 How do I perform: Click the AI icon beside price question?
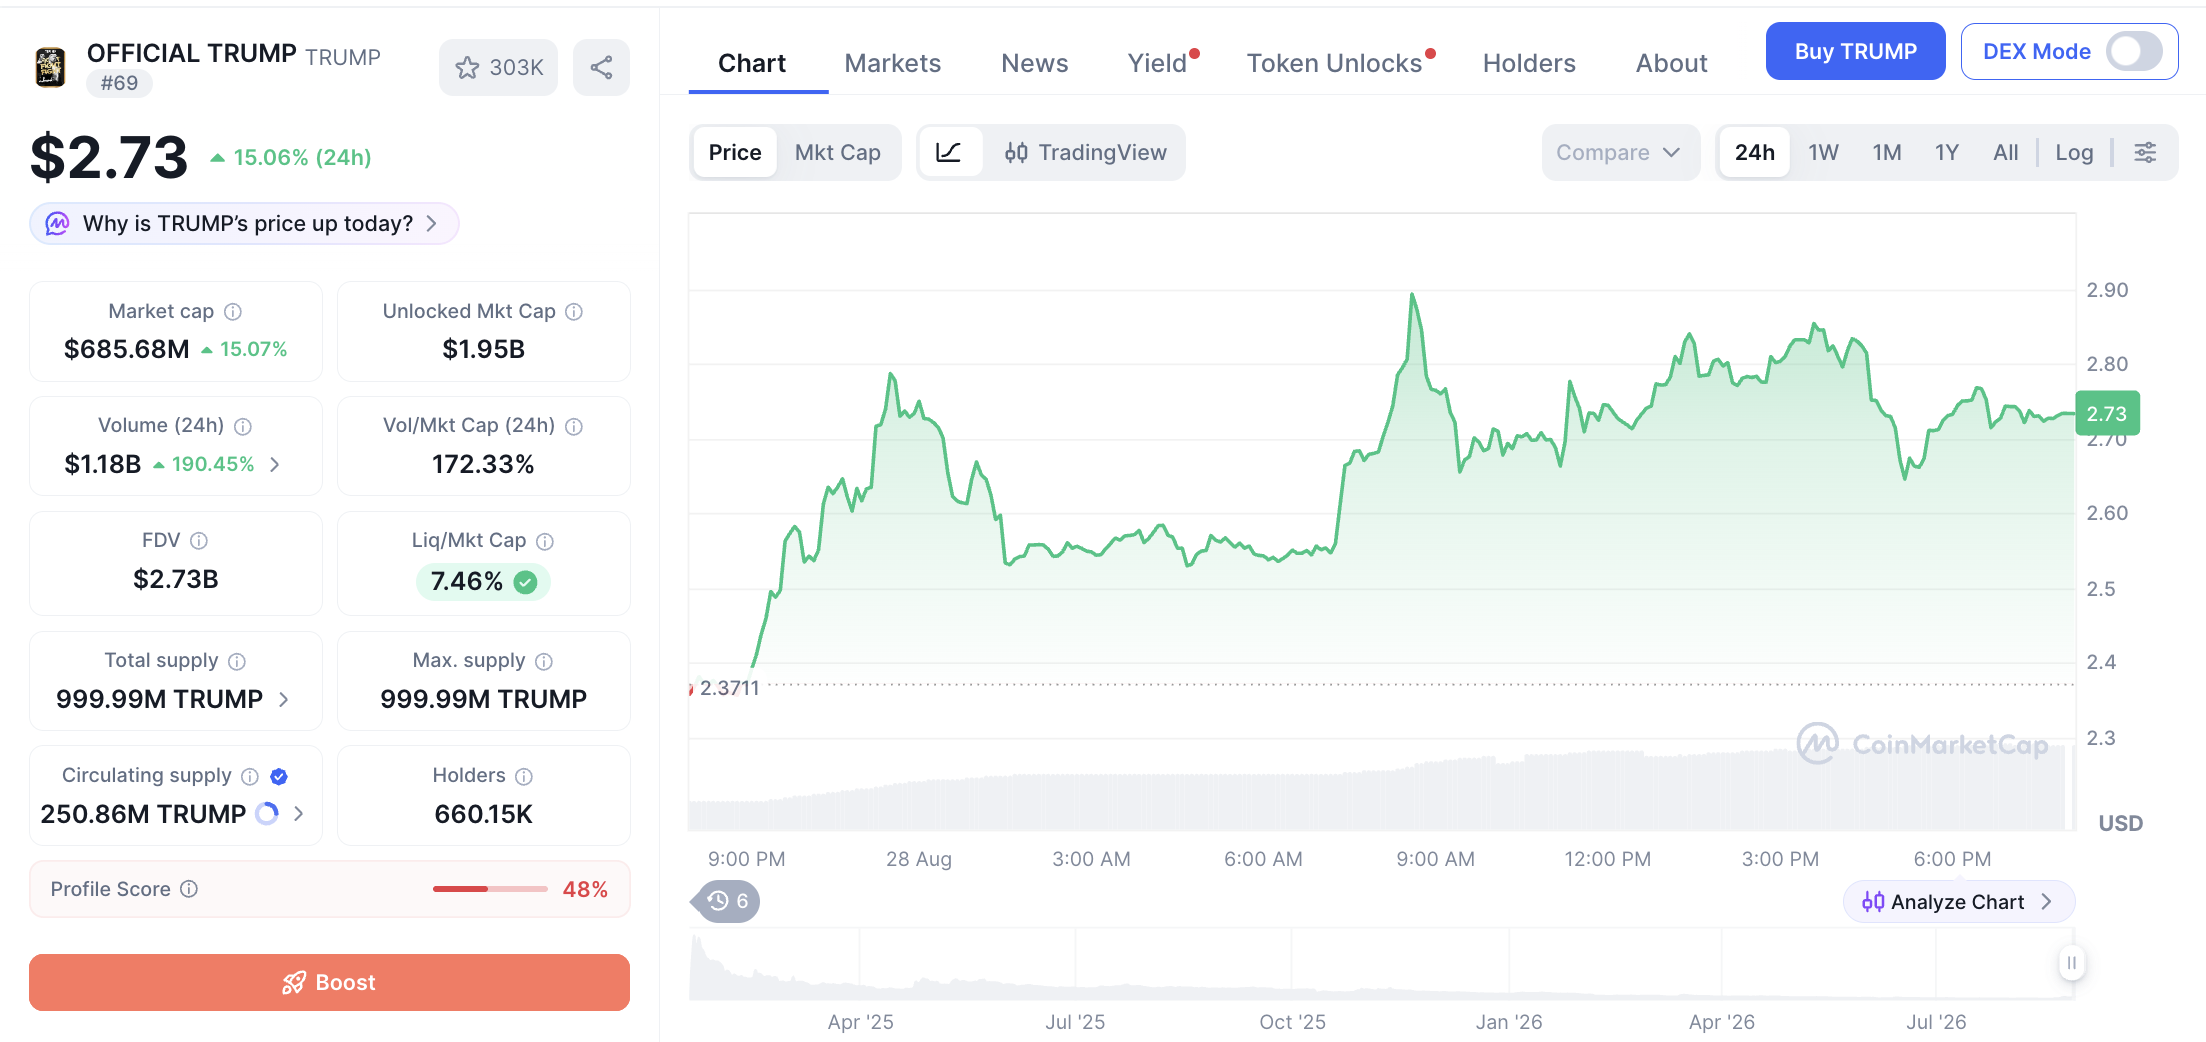point(57,223)
